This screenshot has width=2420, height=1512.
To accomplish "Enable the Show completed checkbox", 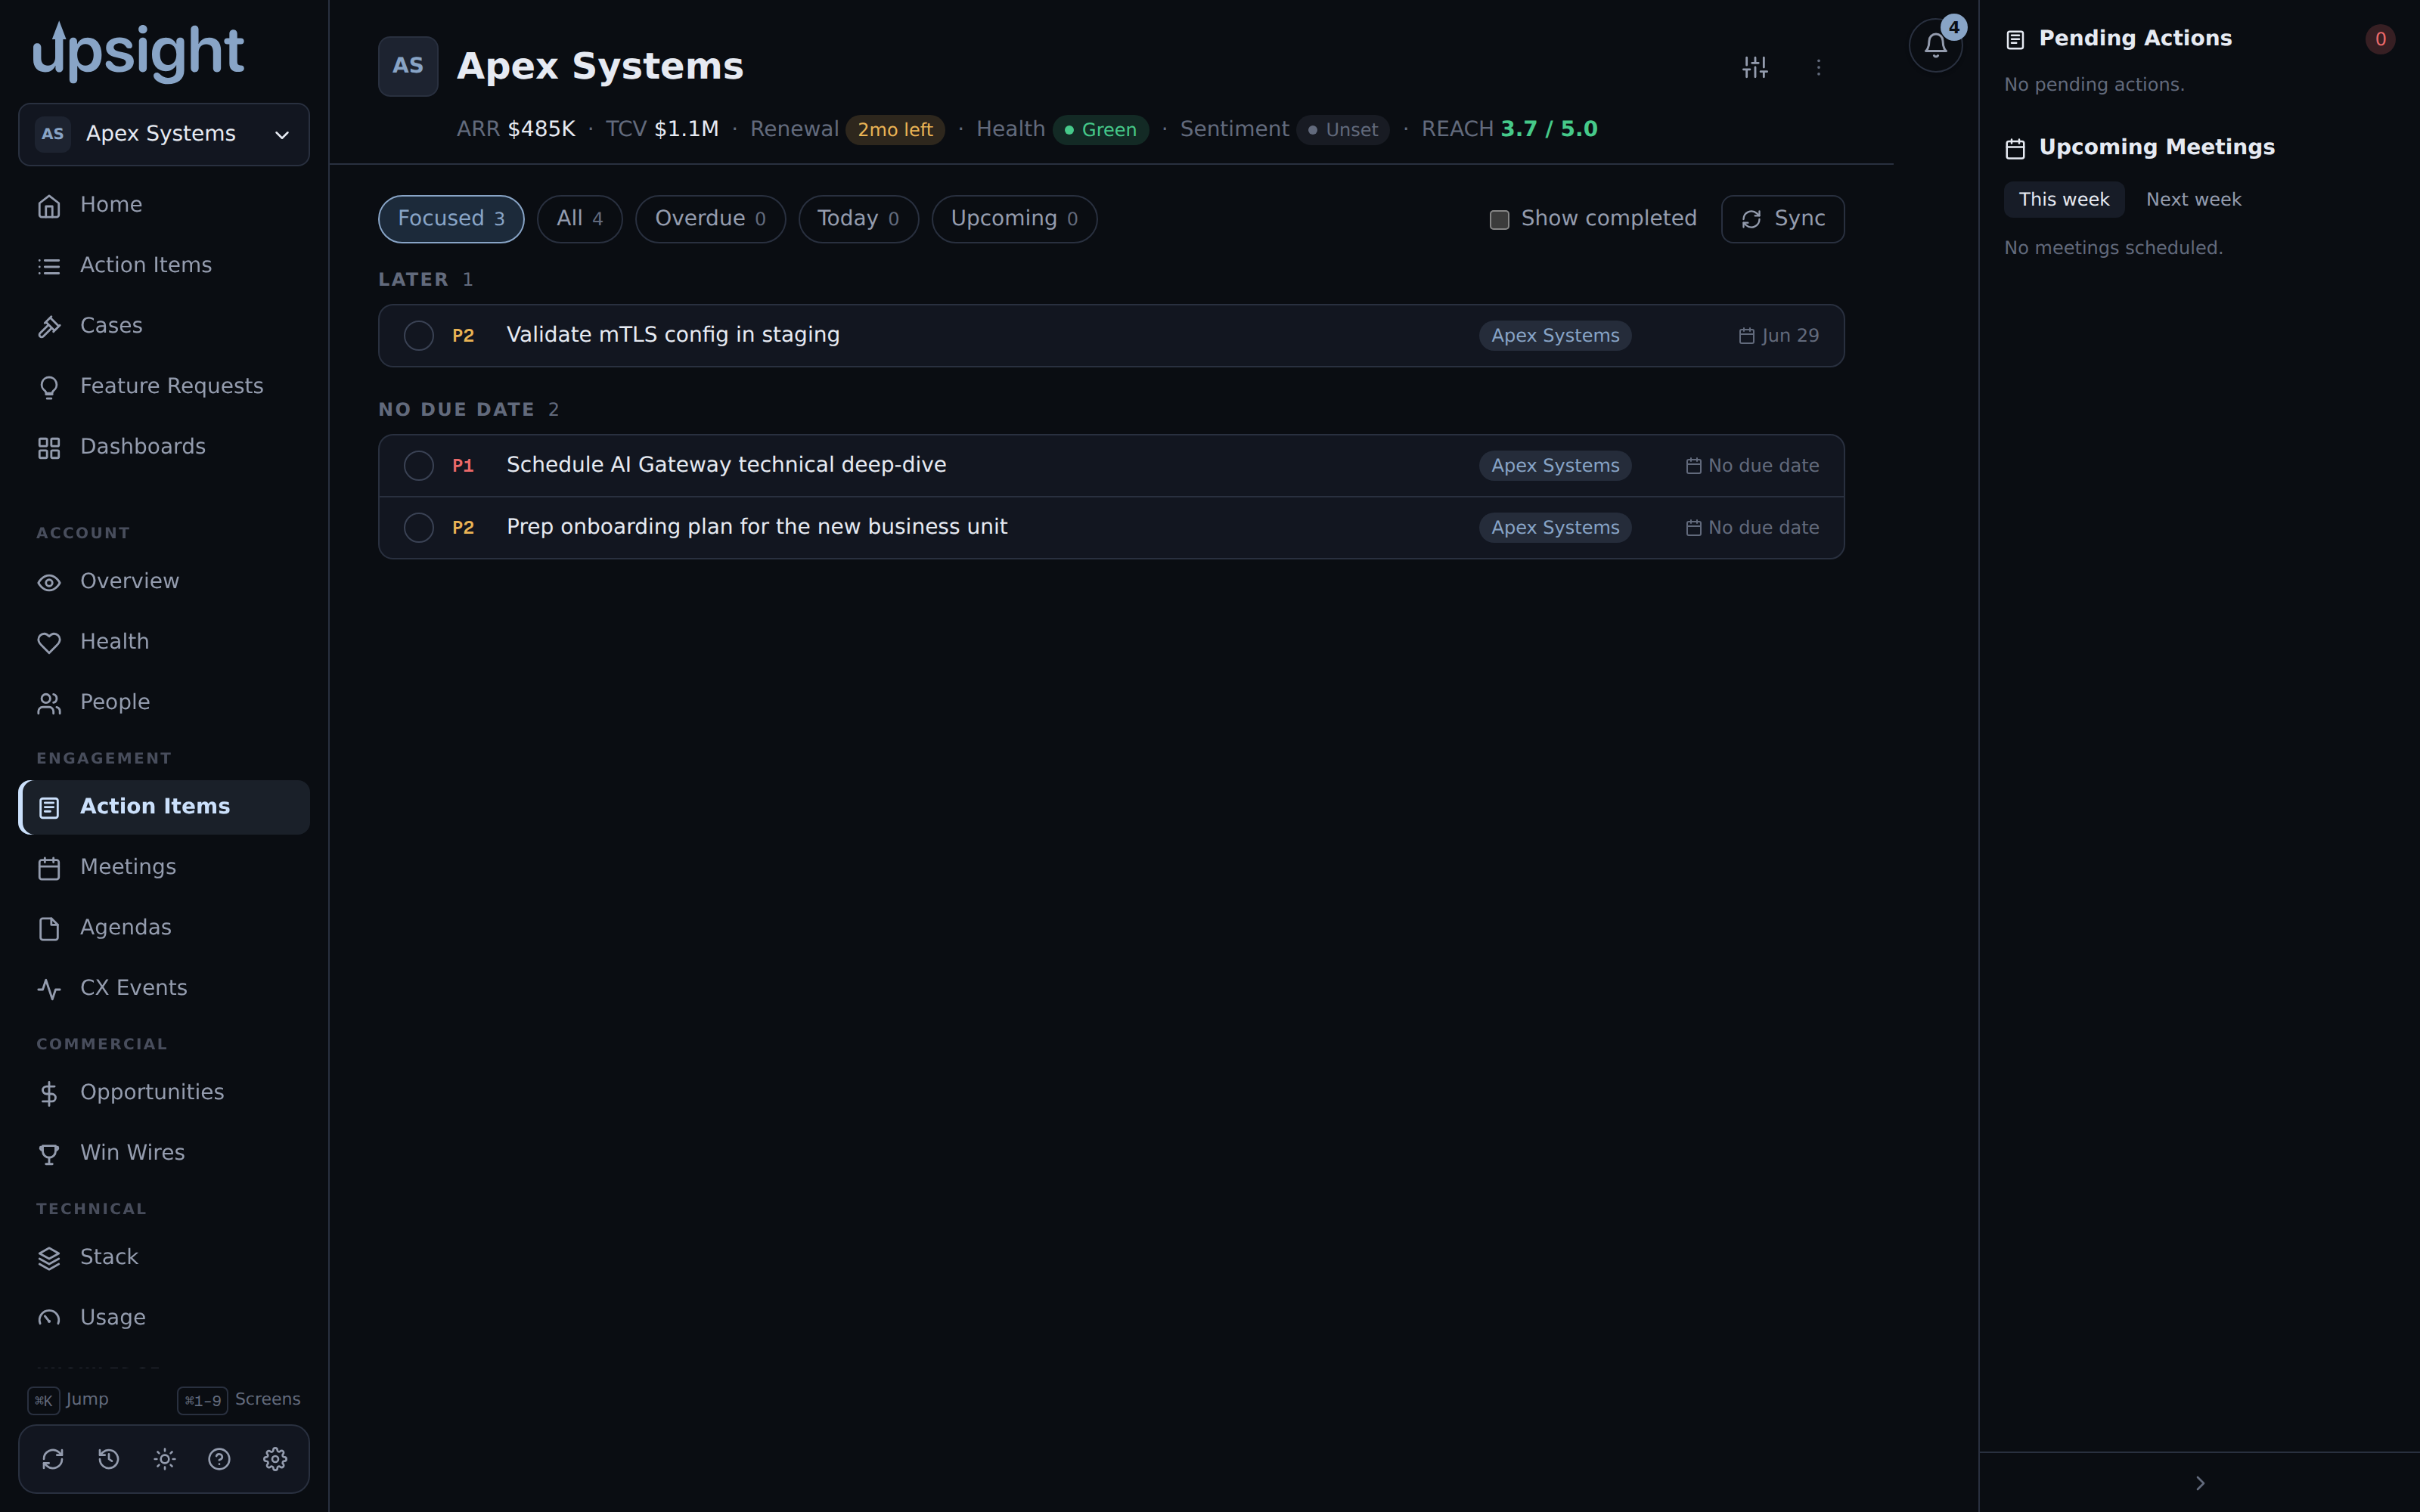I will [1499, 220].
